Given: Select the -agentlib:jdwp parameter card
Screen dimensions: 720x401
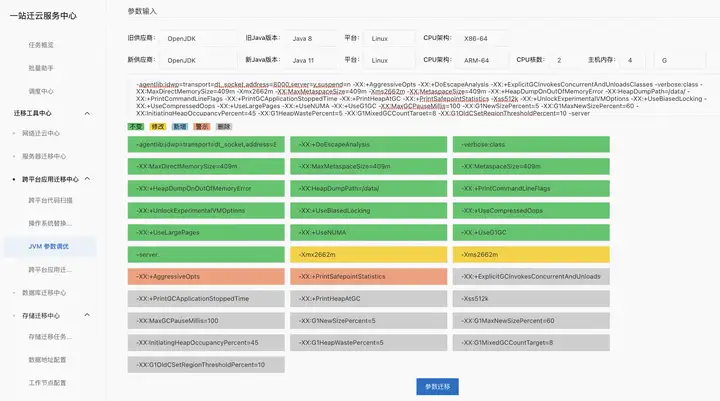Looking at the screenshot, I should coord(206,144).
